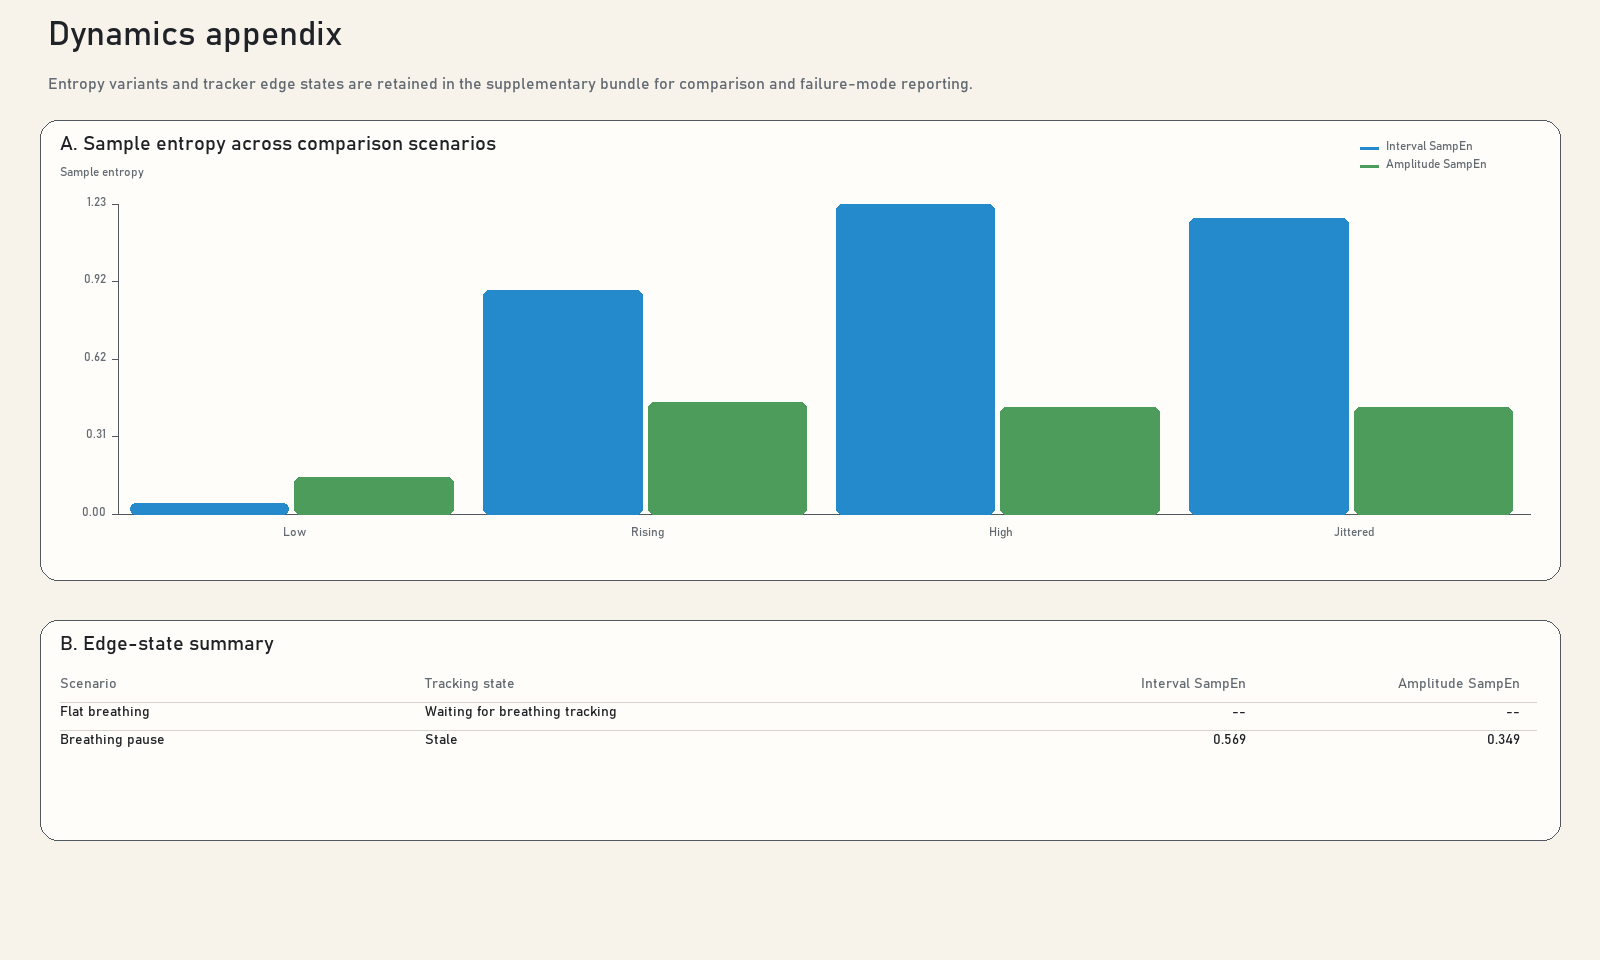The height and width of the screenshot is (960, 1600).
Task: Click the 0.31 y-axis tick label
Action: [96, 434]
